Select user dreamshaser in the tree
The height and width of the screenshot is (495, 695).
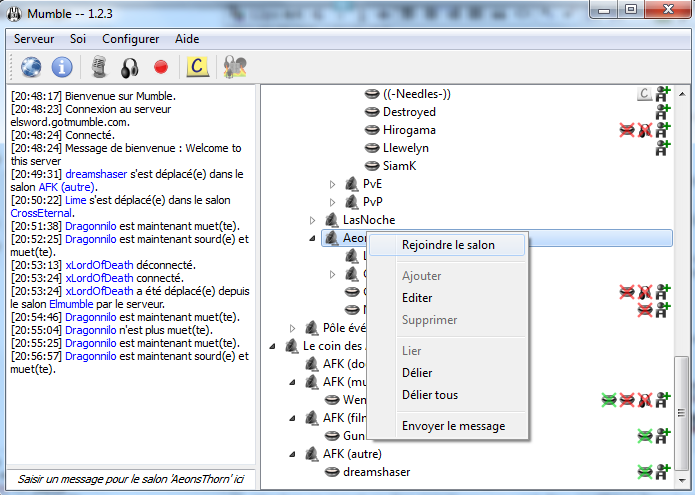pyautogui.click(x=376, y=472)
